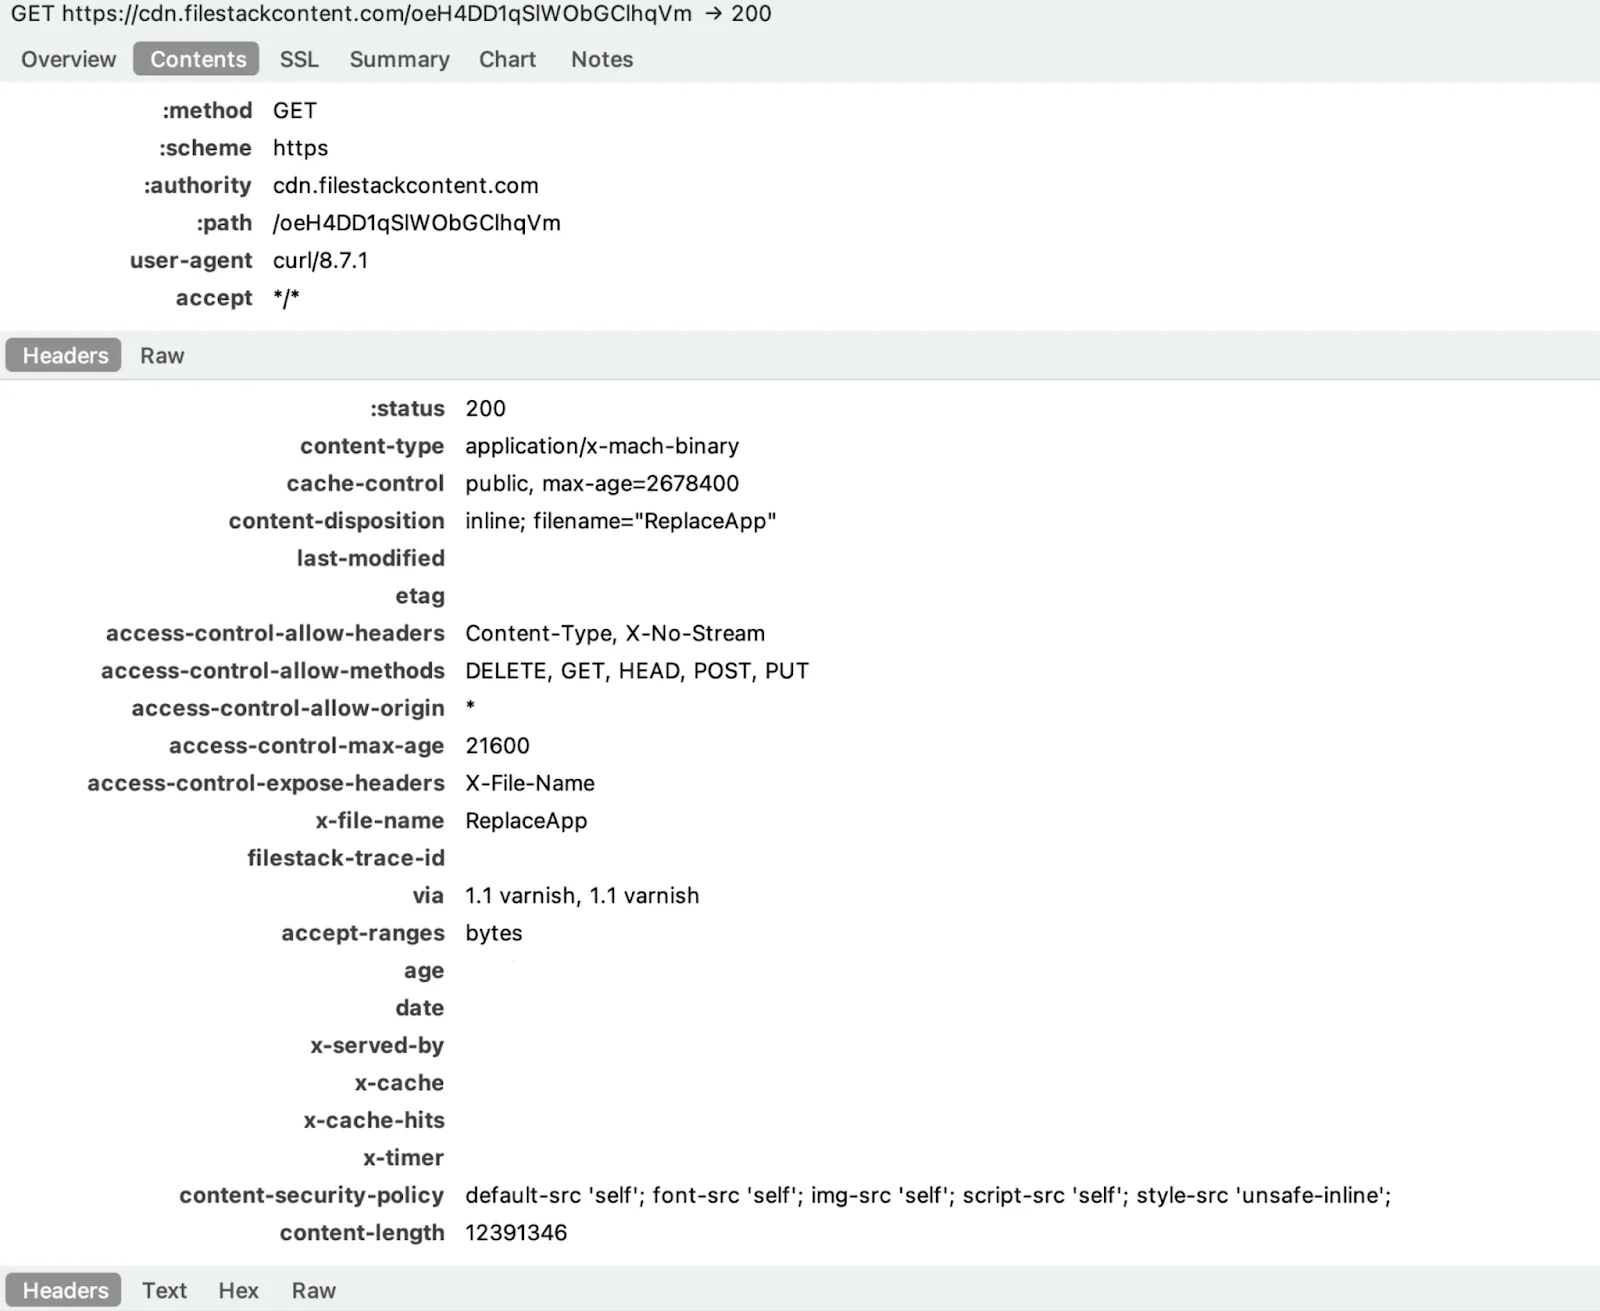Screen dimensions: 1600x1311
Task: Go to the Notes tab
Action: pyautogui.click(x=601, y=59)
